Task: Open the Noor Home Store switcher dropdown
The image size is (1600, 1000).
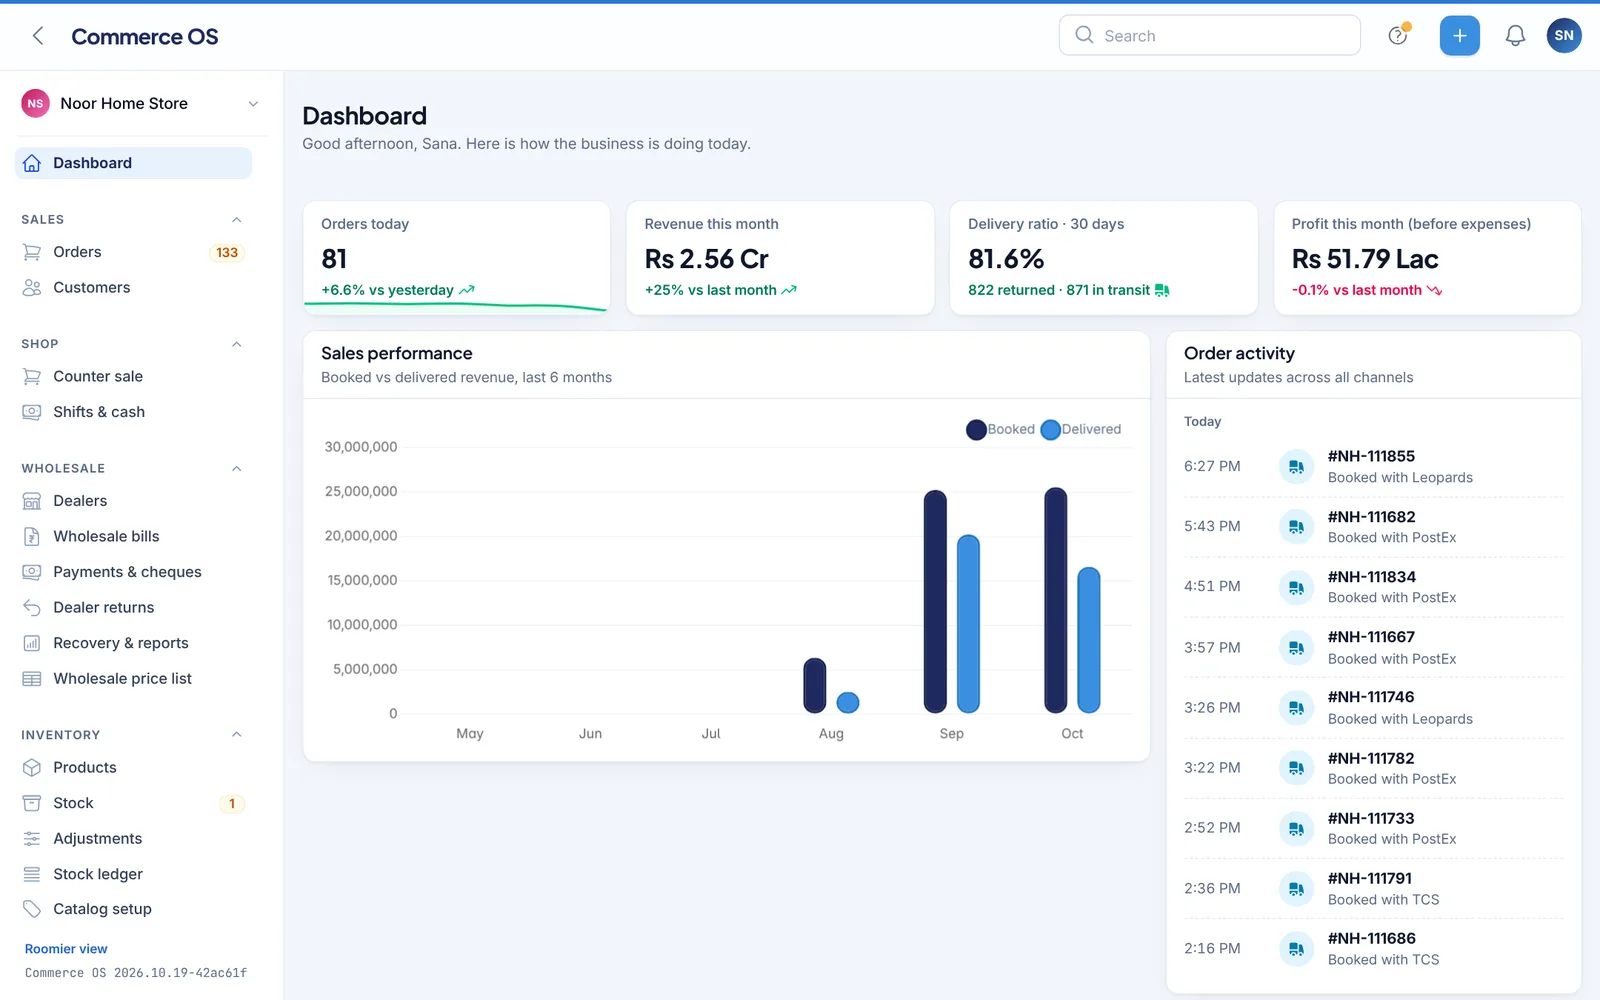Action: coord(141,103)
